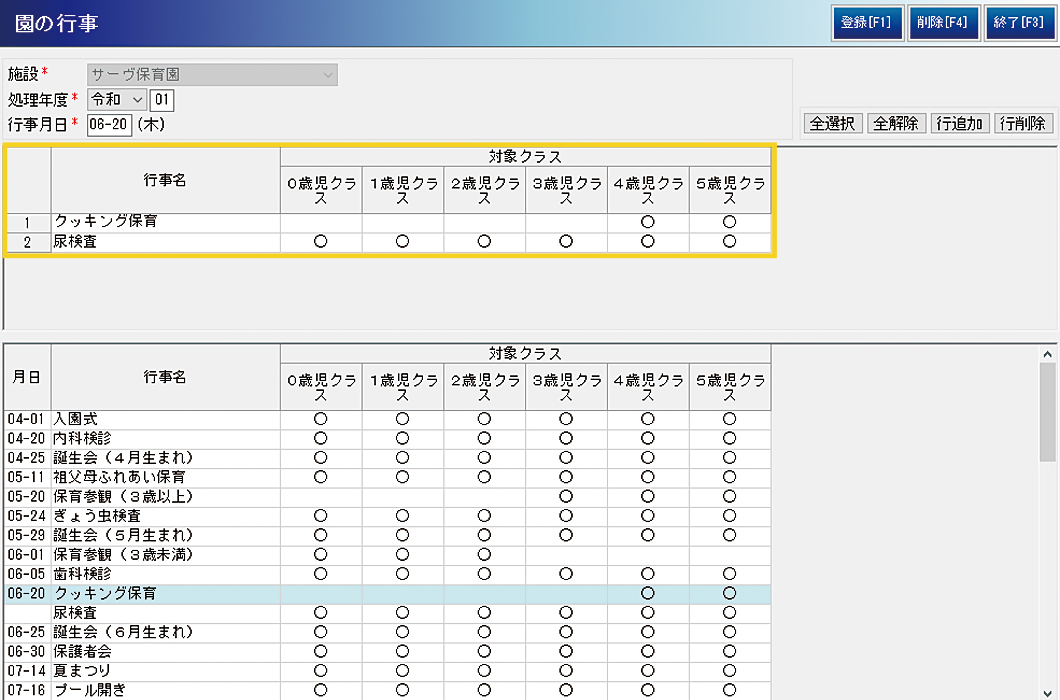
Task: Click the vertical scrollbar thumb of event list
Action: tap(1048, 410)
